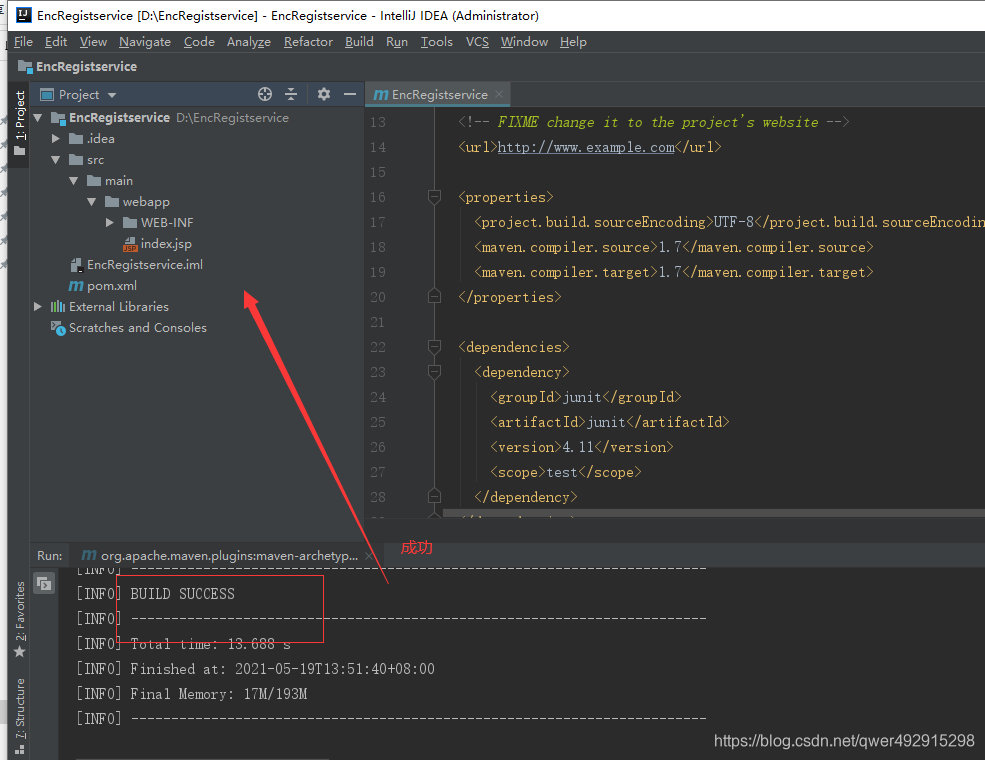Click the EncRegistservice breadcrumb folder icon
The width and height of the screenshot is (985, 760).
click(x=25, y=67)
